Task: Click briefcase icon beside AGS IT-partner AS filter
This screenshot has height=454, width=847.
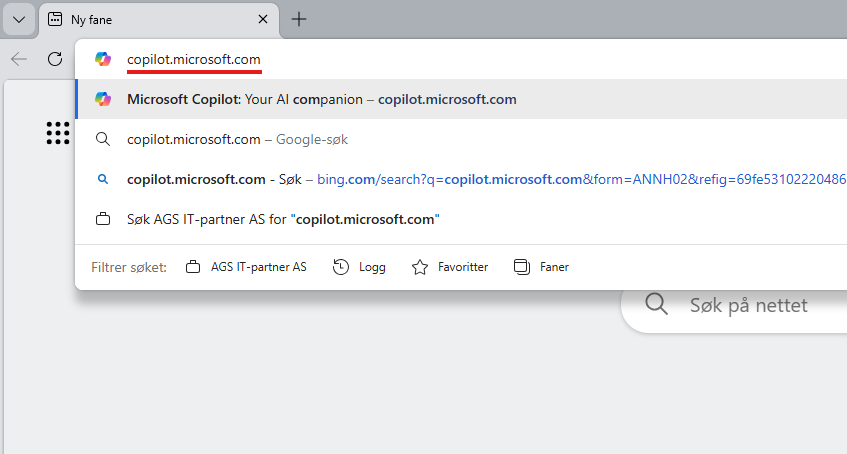Action: coord(193,267)
